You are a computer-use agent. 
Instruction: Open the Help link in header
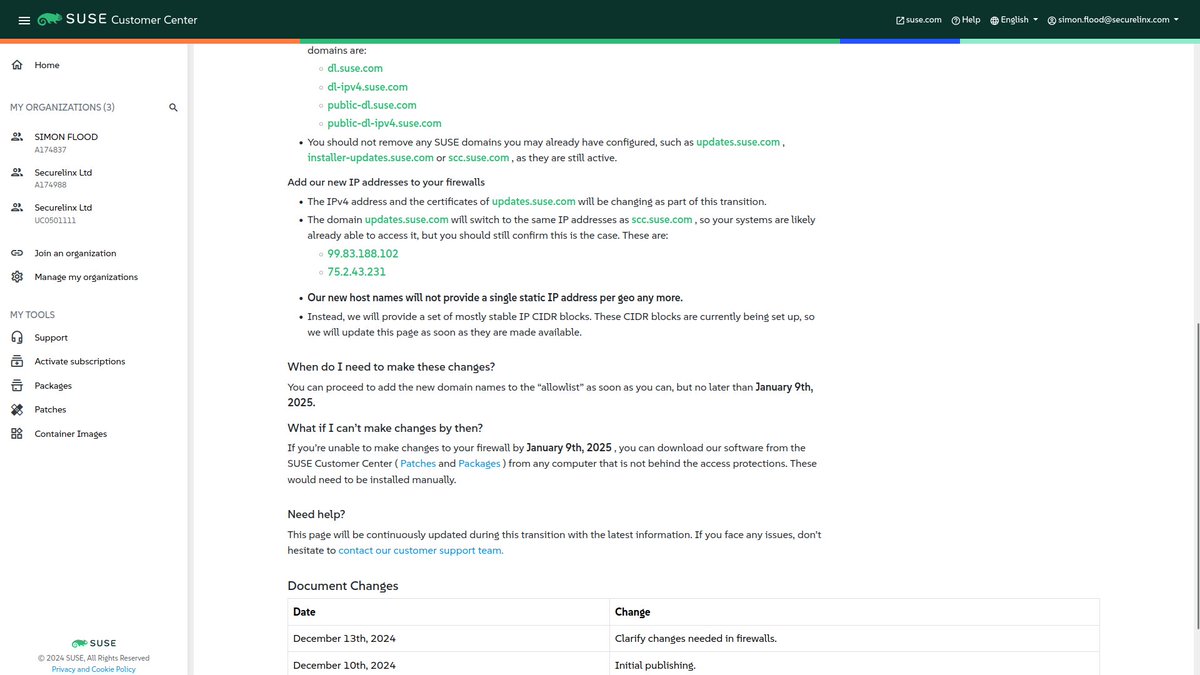[965, 20]
